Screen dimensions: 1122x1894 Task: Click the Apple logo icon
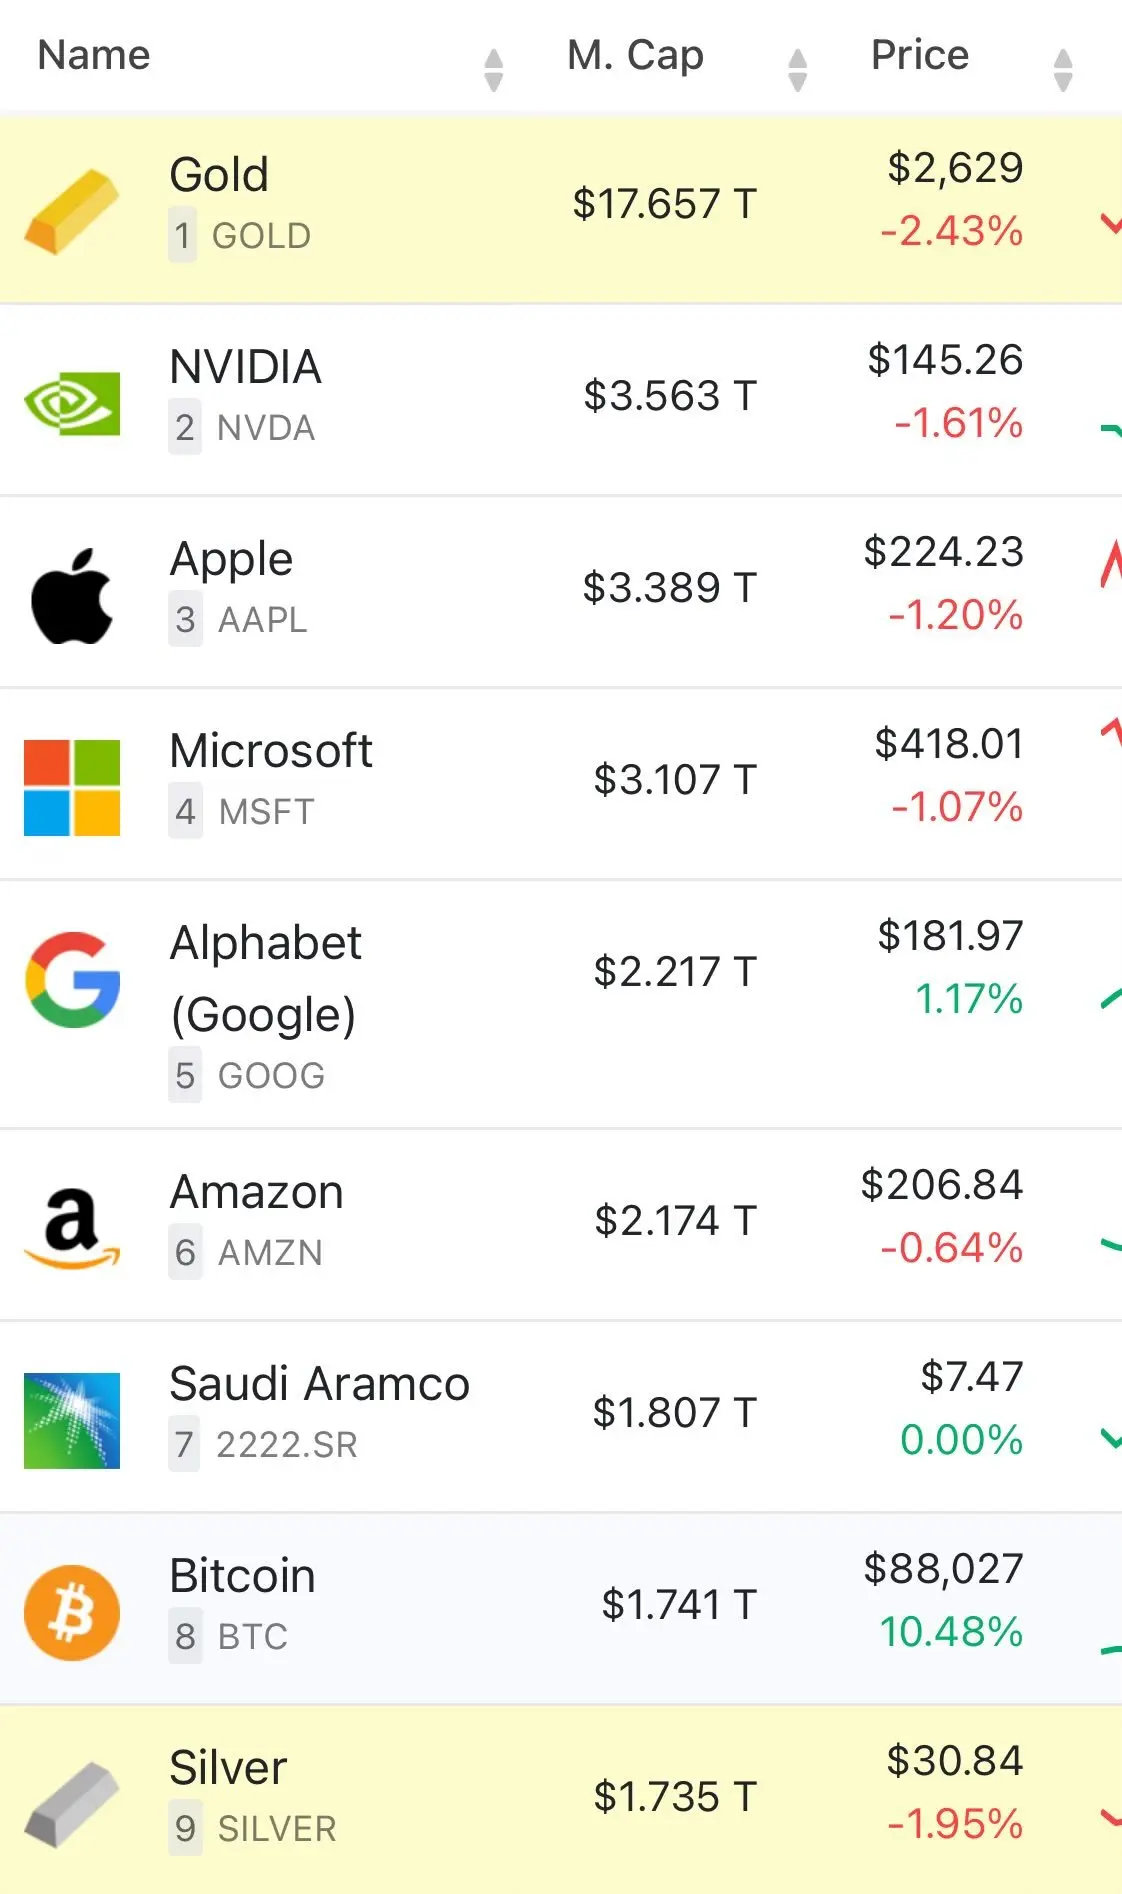pos(72,595)
